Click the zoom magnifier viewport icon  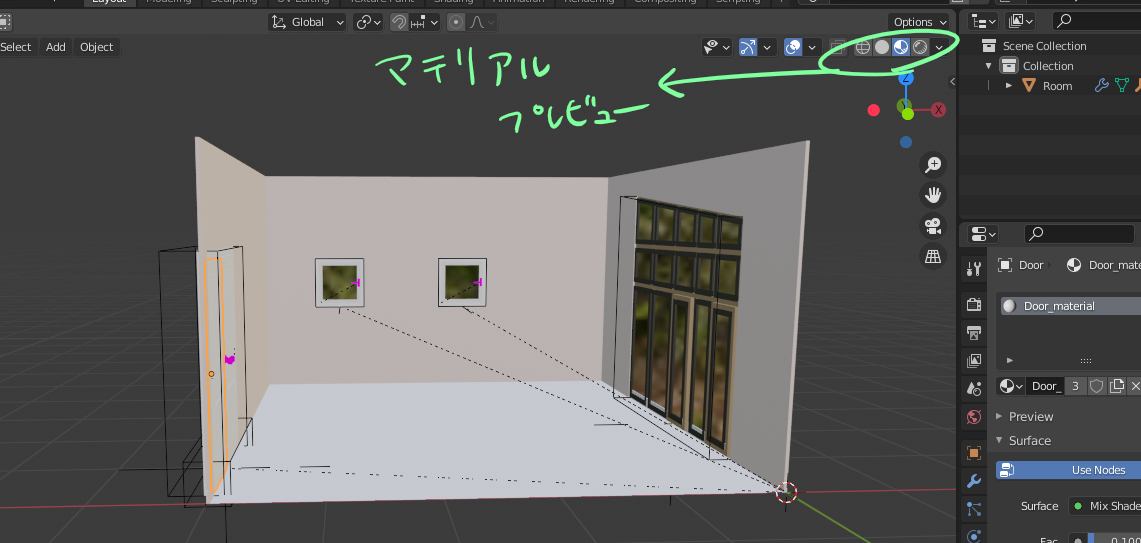[x=933, y=165]
